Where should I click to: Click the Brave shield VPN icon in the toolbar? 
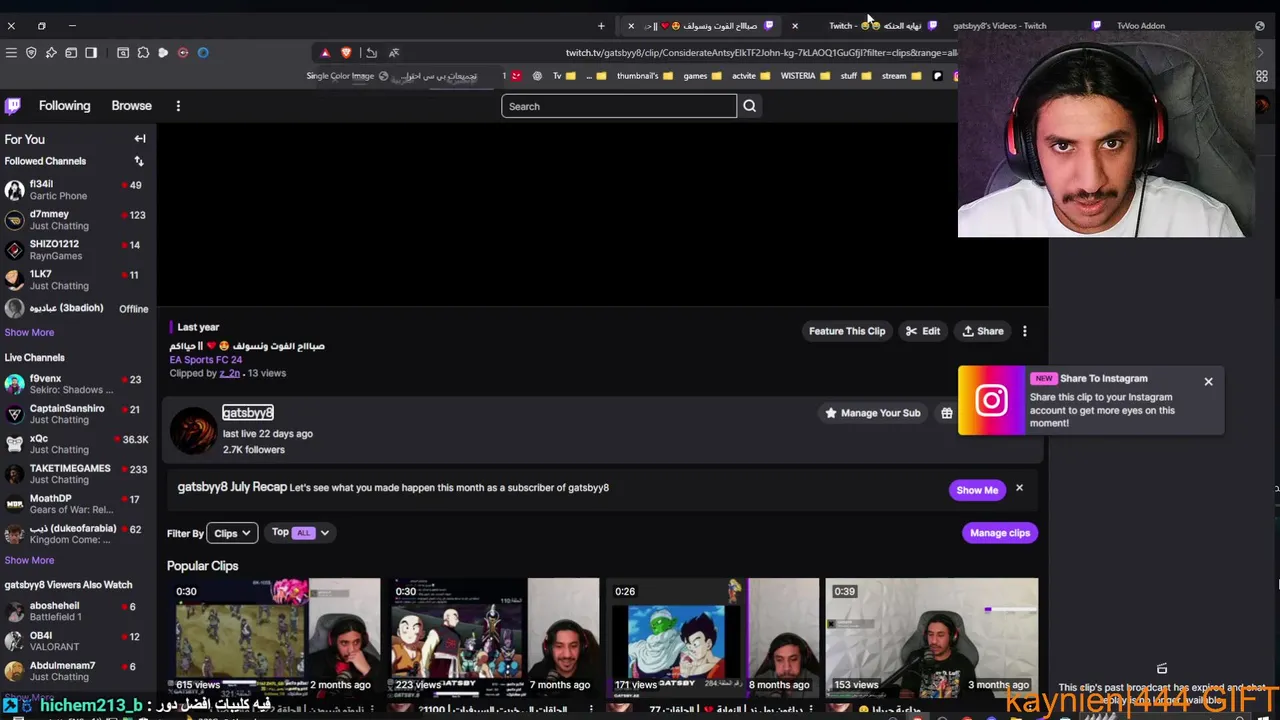[31, 52]
